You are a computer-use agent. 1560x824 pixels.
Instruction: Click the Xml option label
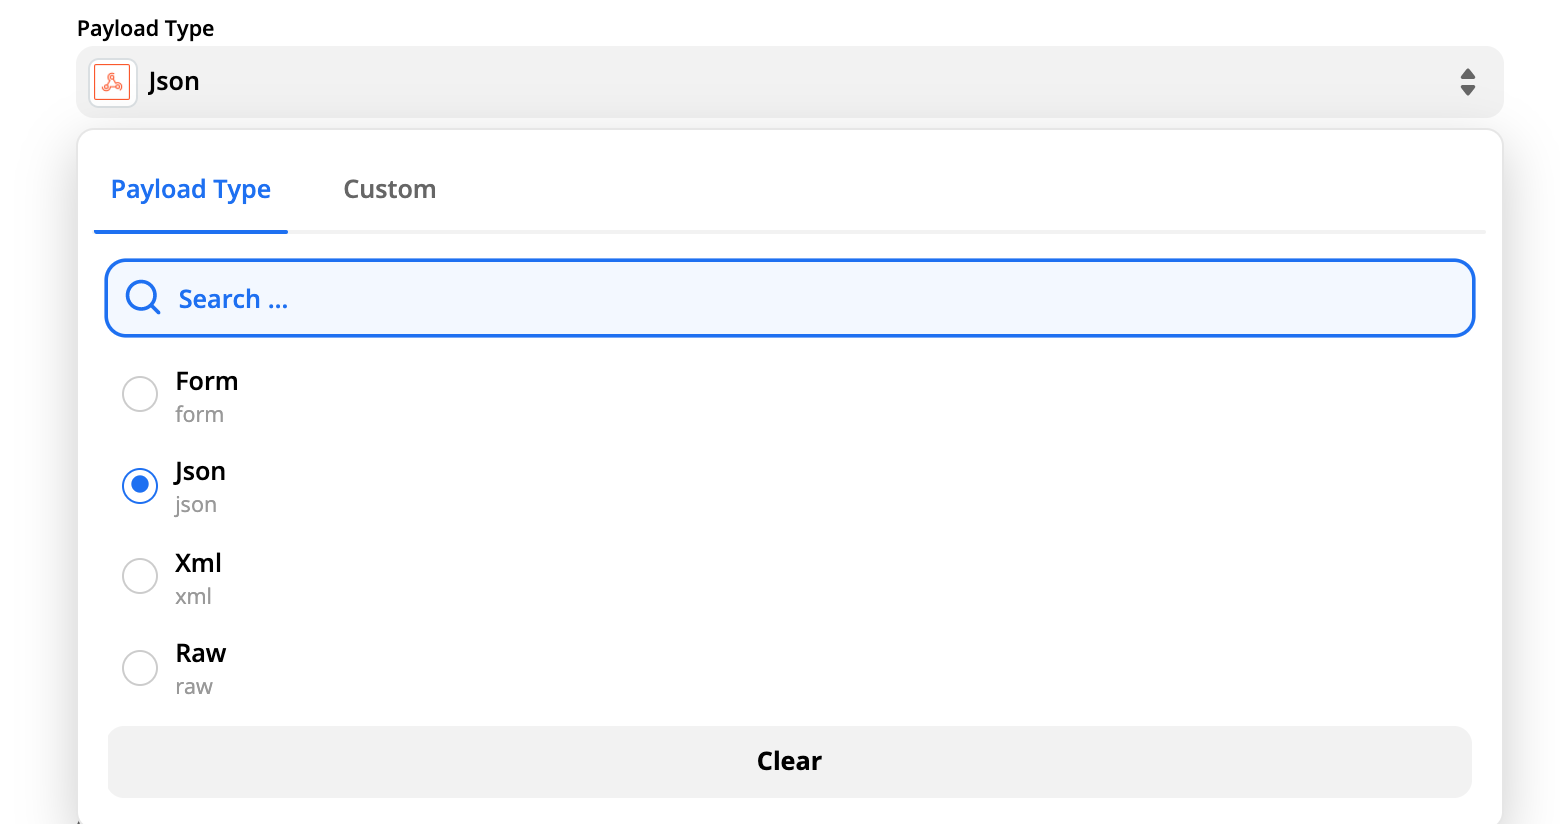pos(198,563)
